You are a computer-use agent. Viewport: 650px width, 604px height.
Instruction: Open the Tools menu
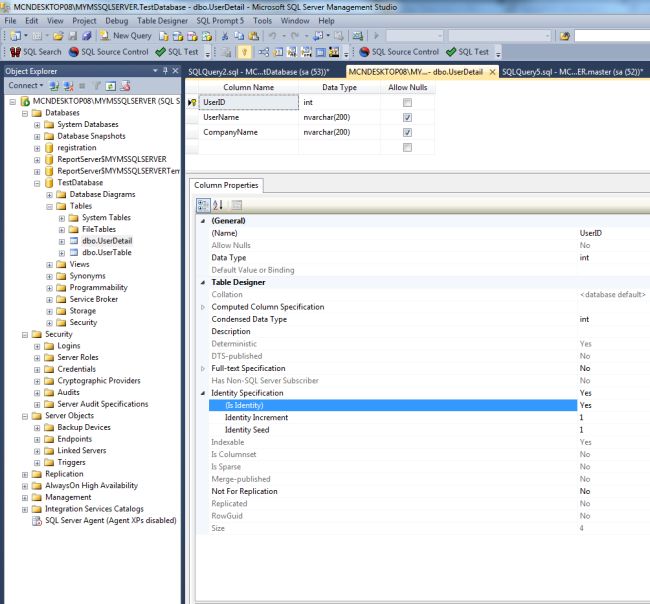pyautogui.click(x=262, y=21)
